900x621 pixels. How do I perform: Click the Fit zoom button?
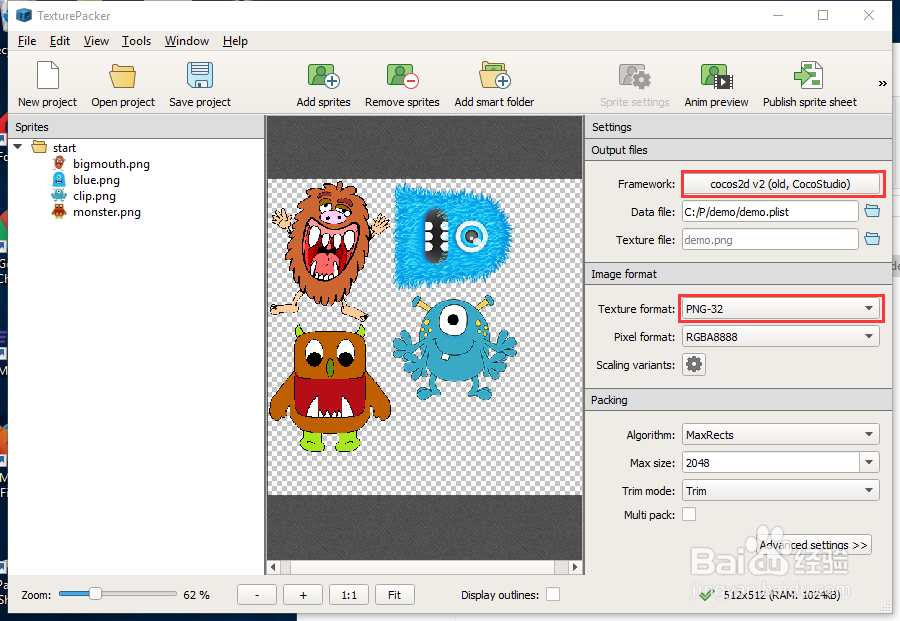394,595
